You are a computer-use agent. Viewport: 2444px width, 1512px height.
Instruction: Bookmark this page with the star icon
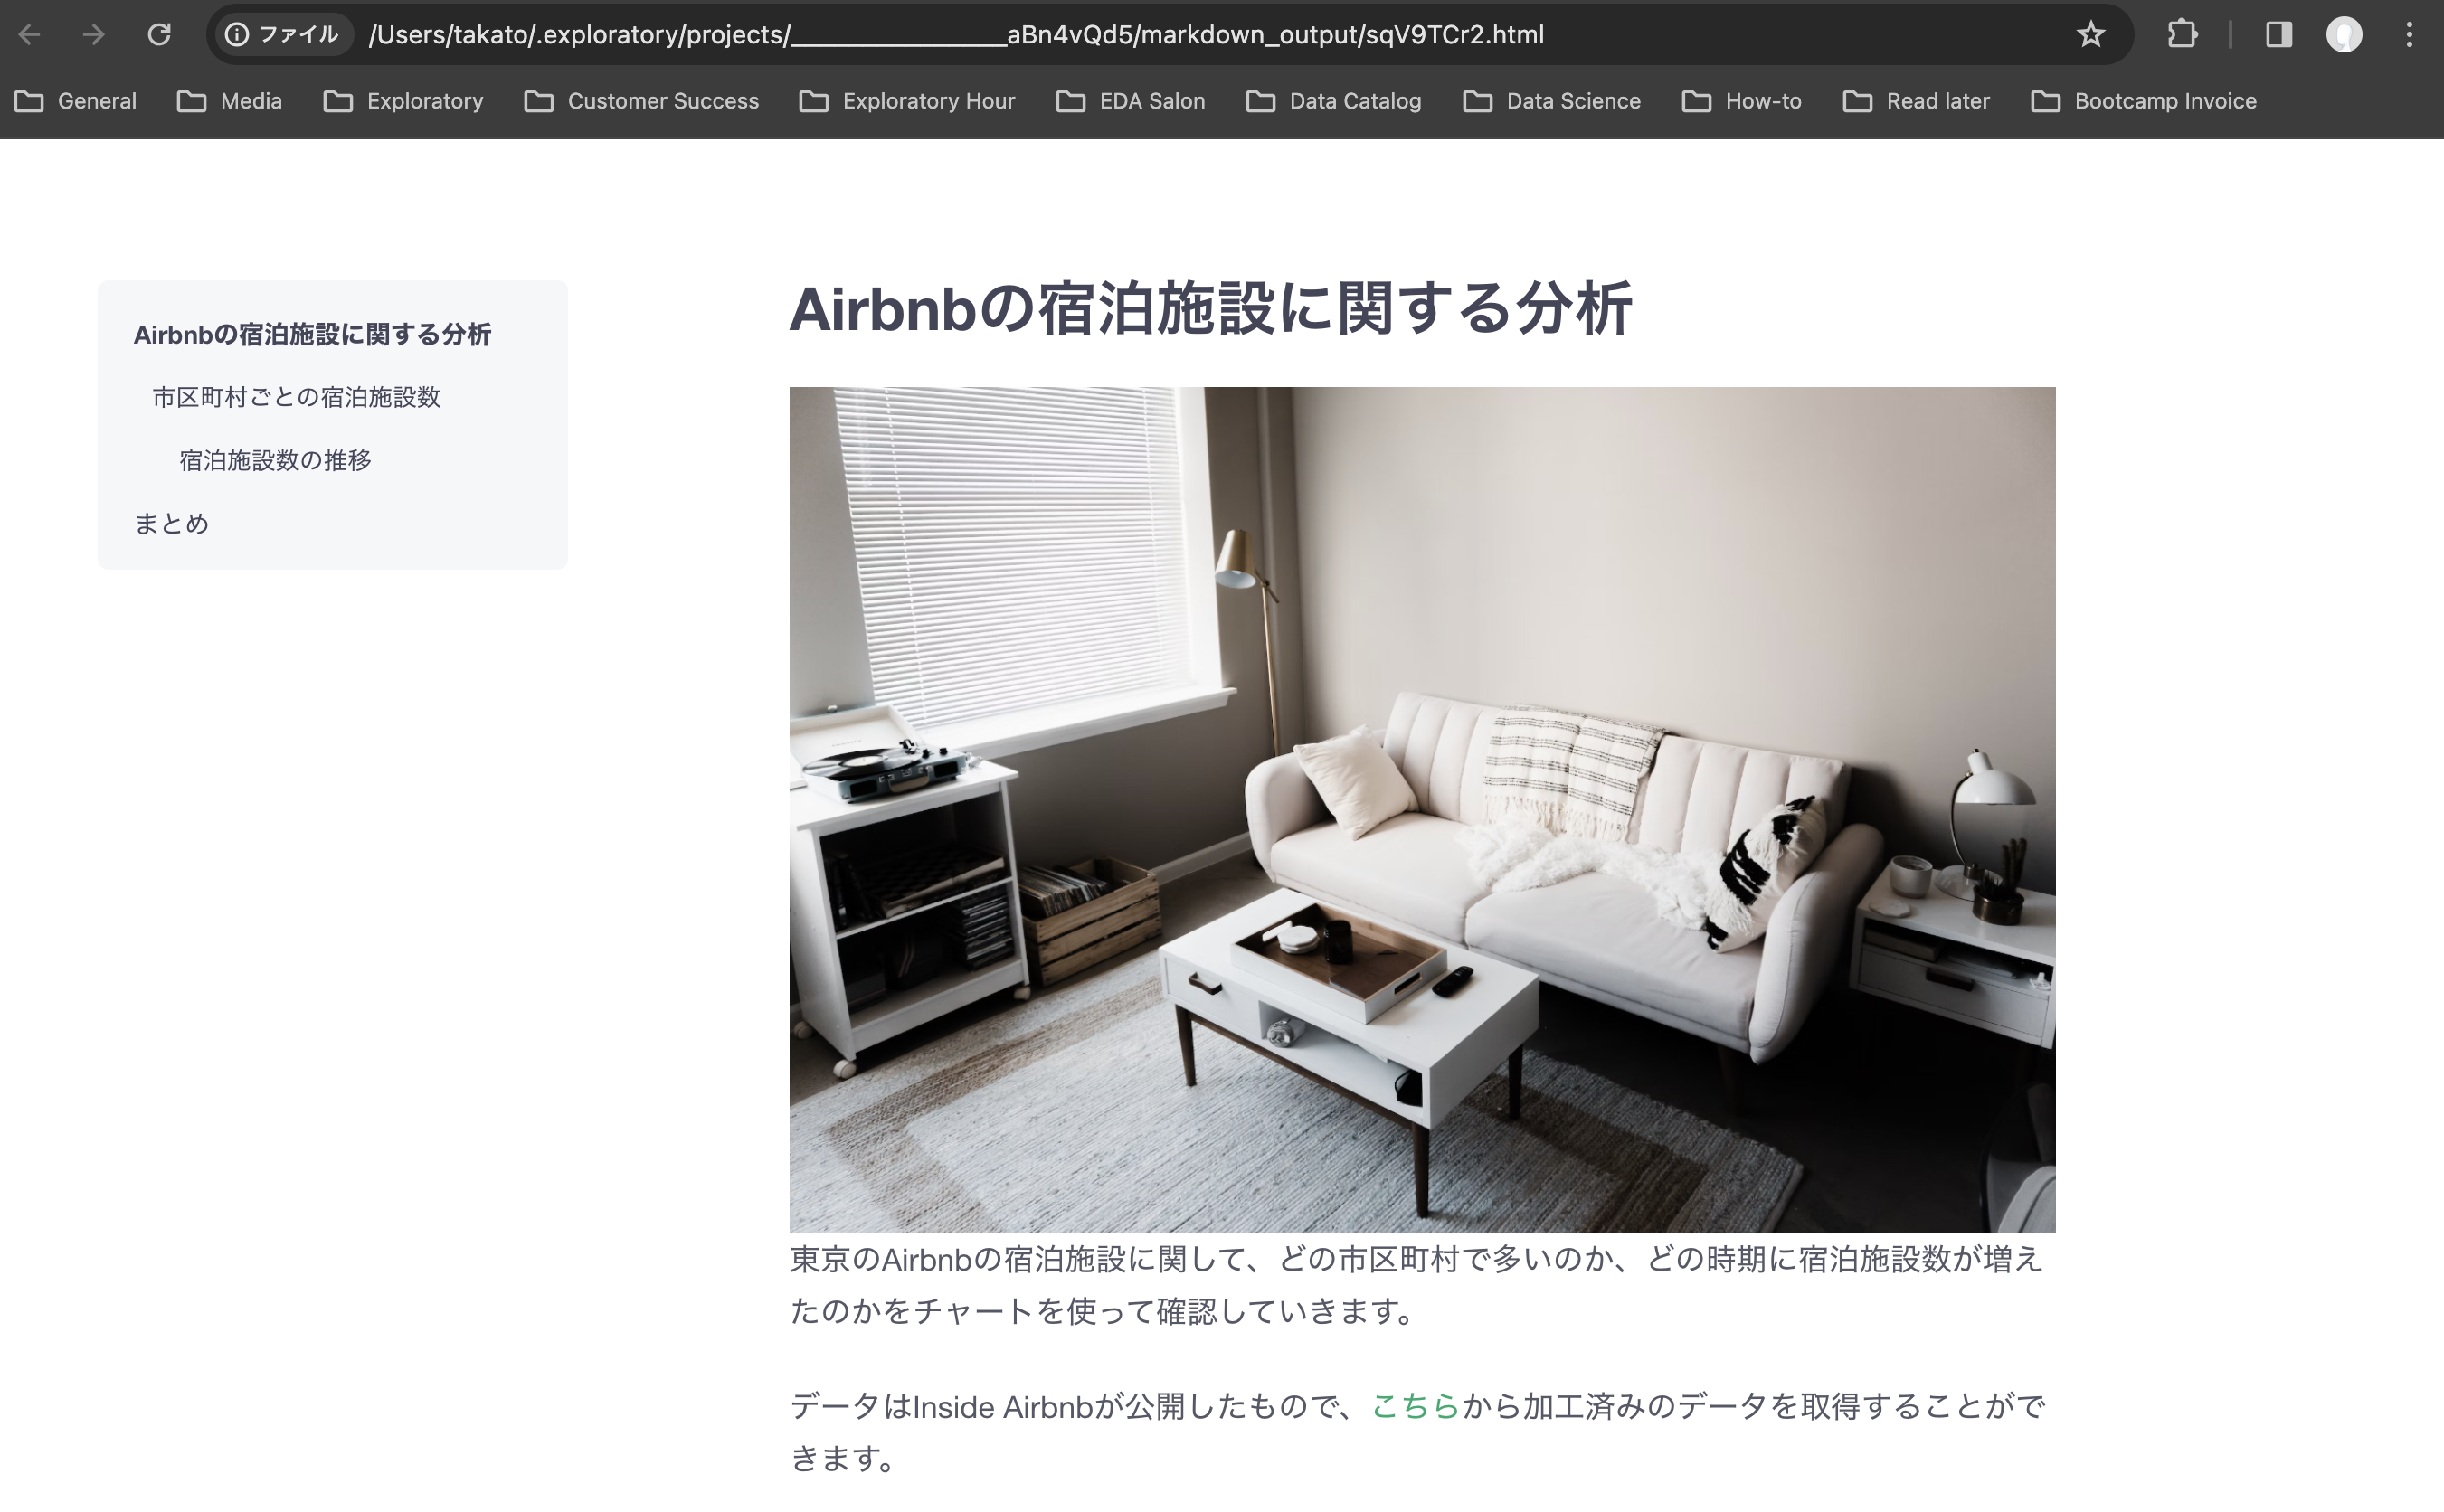pos(2090,35)
